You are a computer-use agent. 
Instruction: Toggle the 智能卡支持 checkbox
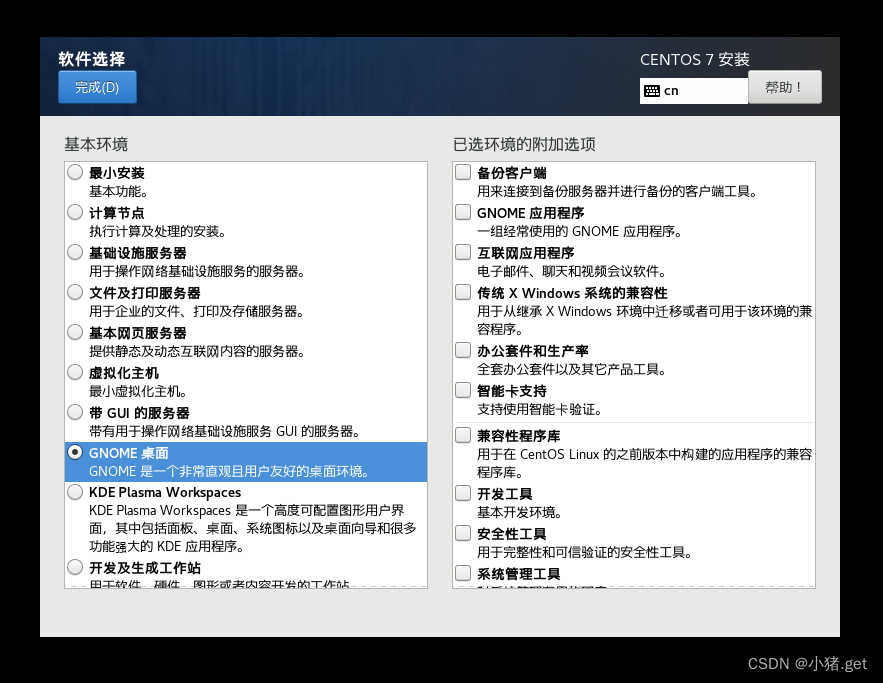pos(463,390)
